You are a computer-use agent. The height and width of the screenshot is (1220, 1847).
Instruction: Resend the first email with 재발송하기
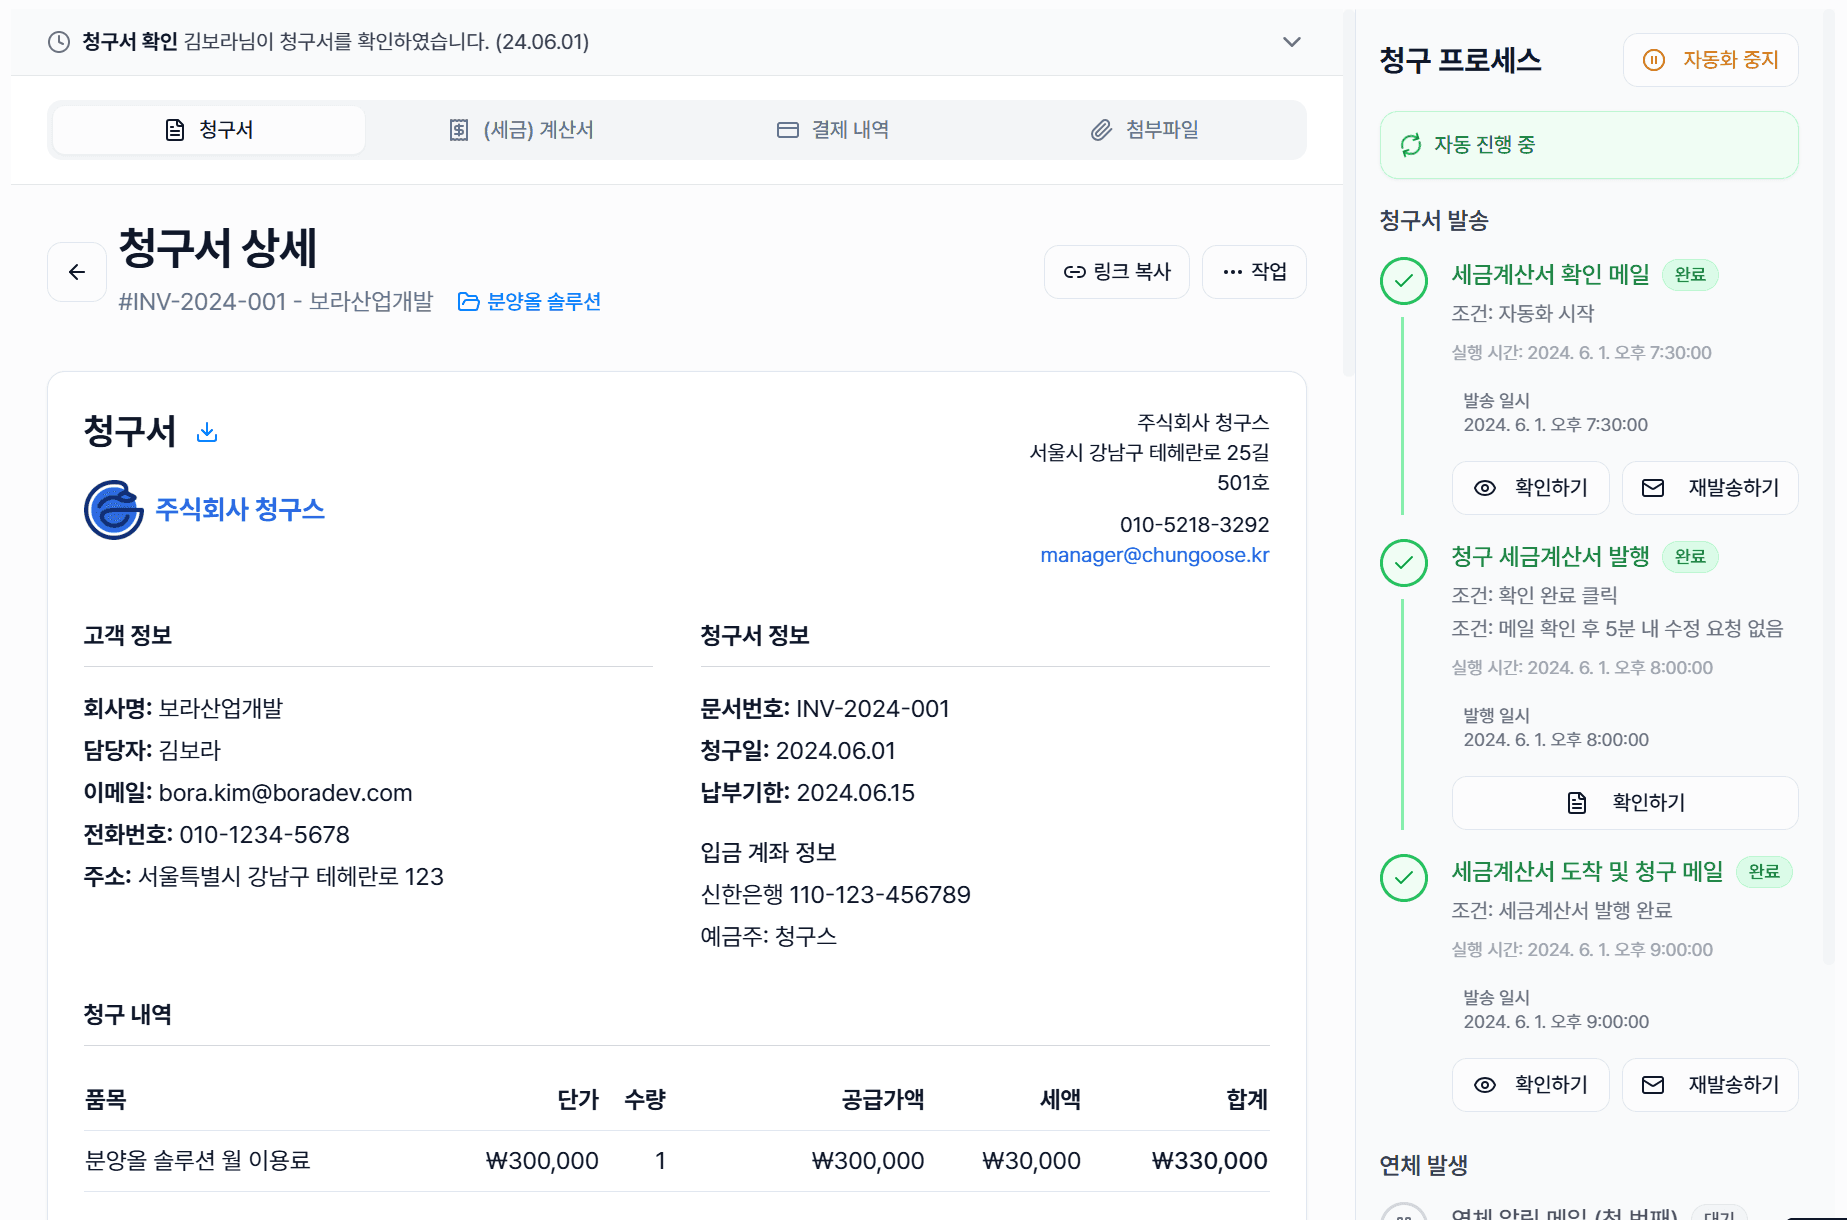(1710, 488)
